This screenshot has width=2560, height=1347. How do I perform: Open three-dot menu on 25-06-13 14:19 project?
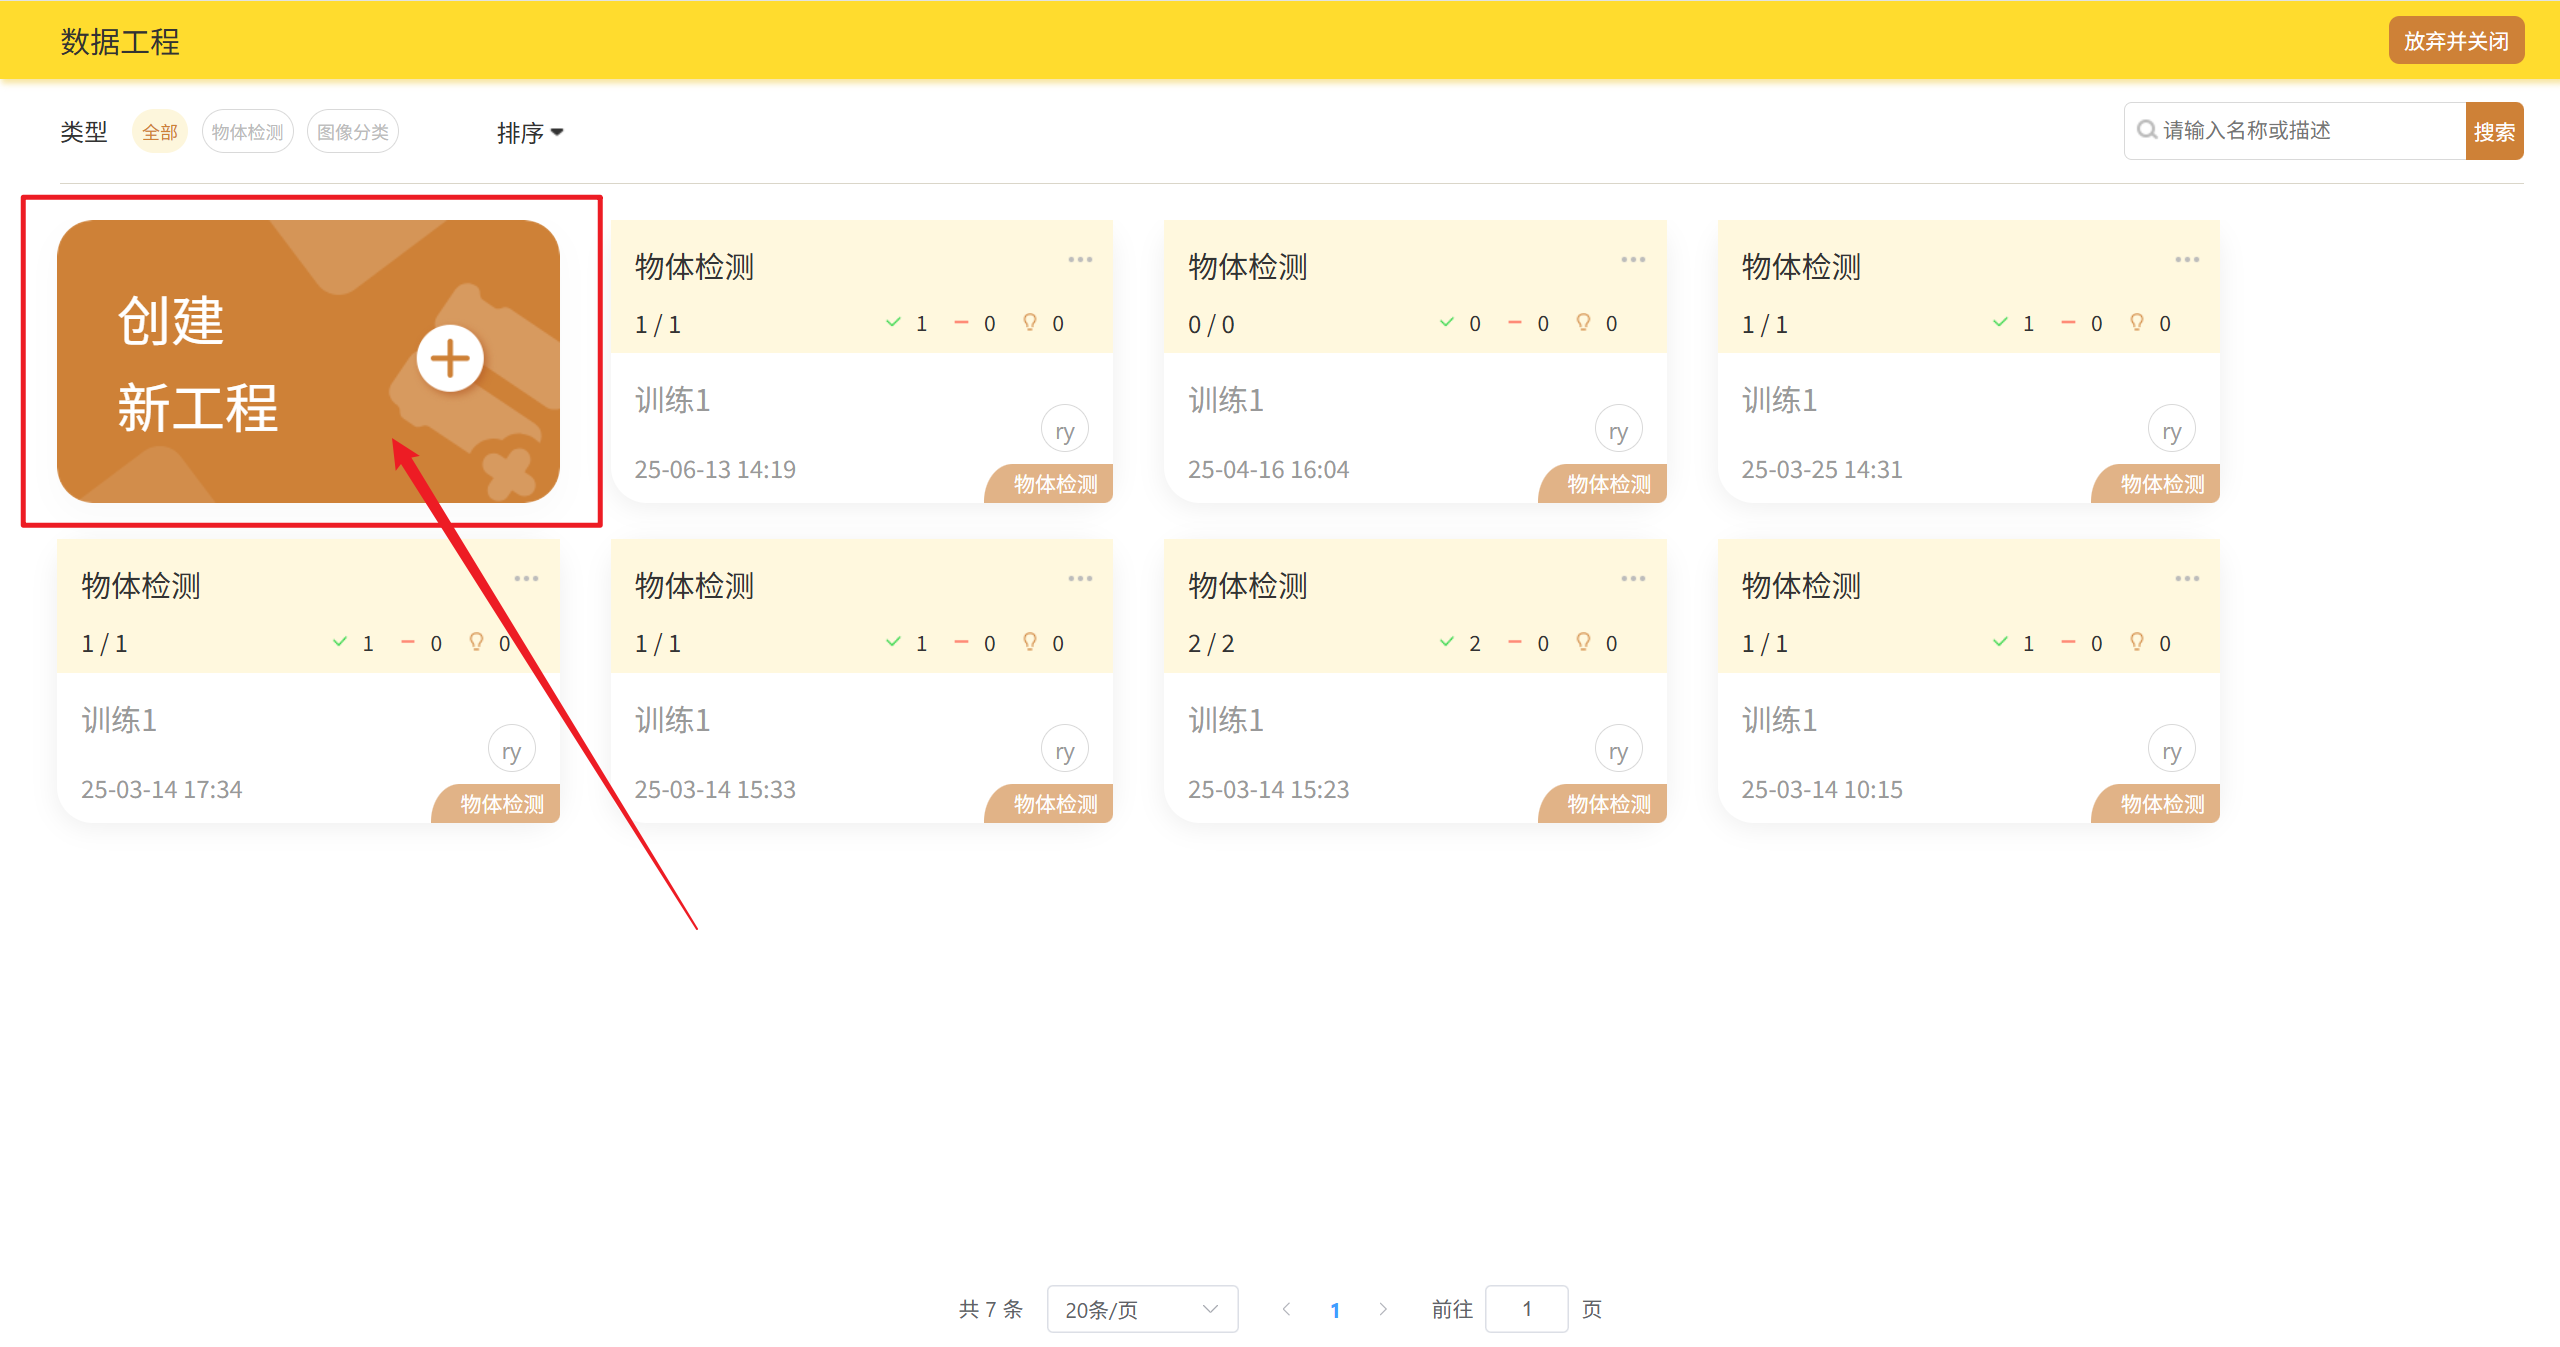pos(1080,260)
